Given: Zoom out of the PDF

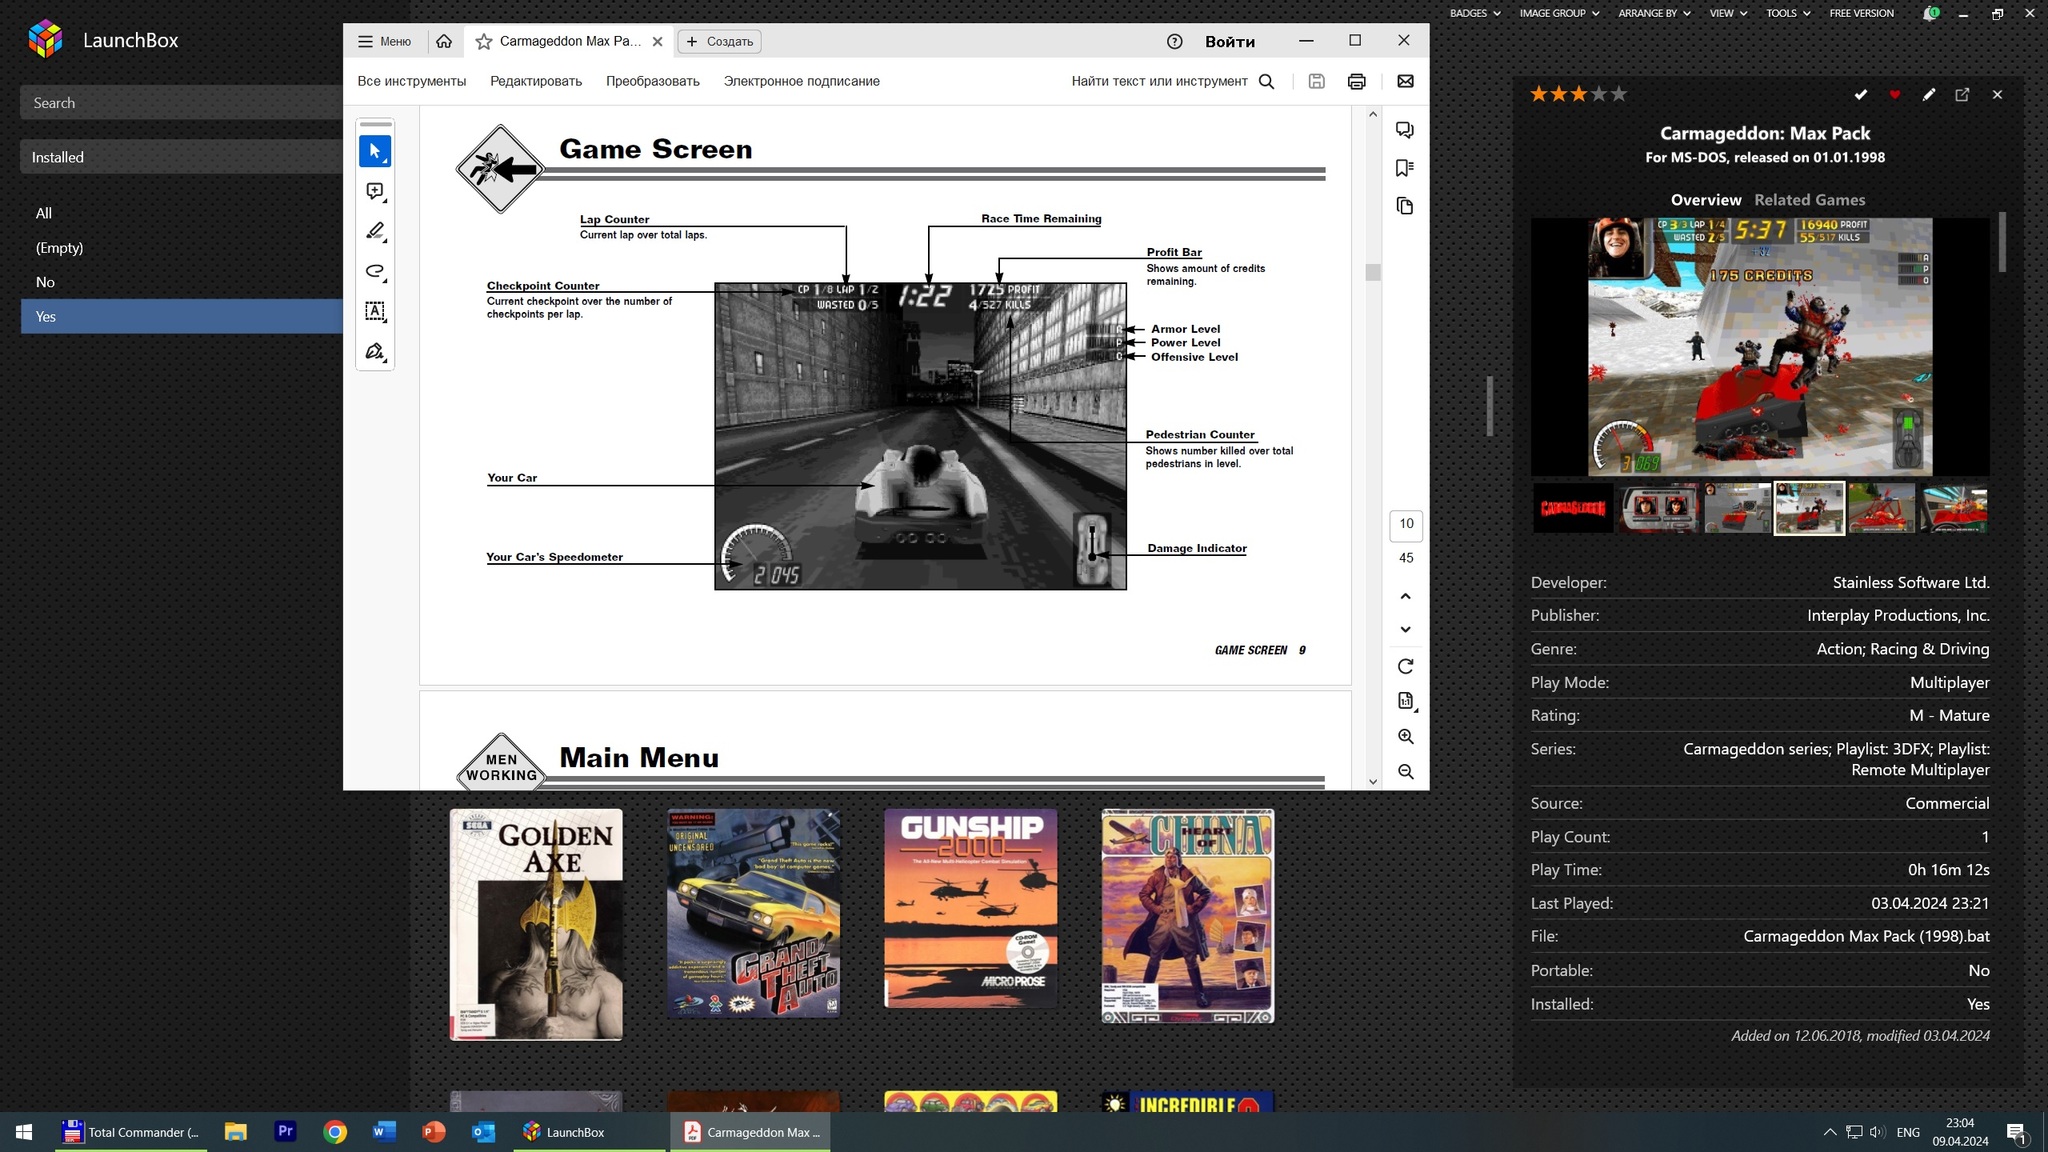Looking at the screenshot, I should point(1405,772).
